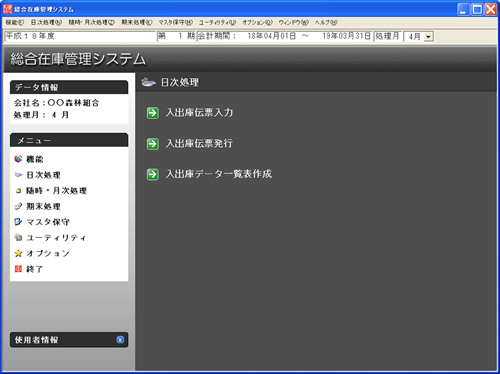Screen dimensions: 500x374
Task: Click 会社名:○○森林組合 text
Action: tap(56, 103)
